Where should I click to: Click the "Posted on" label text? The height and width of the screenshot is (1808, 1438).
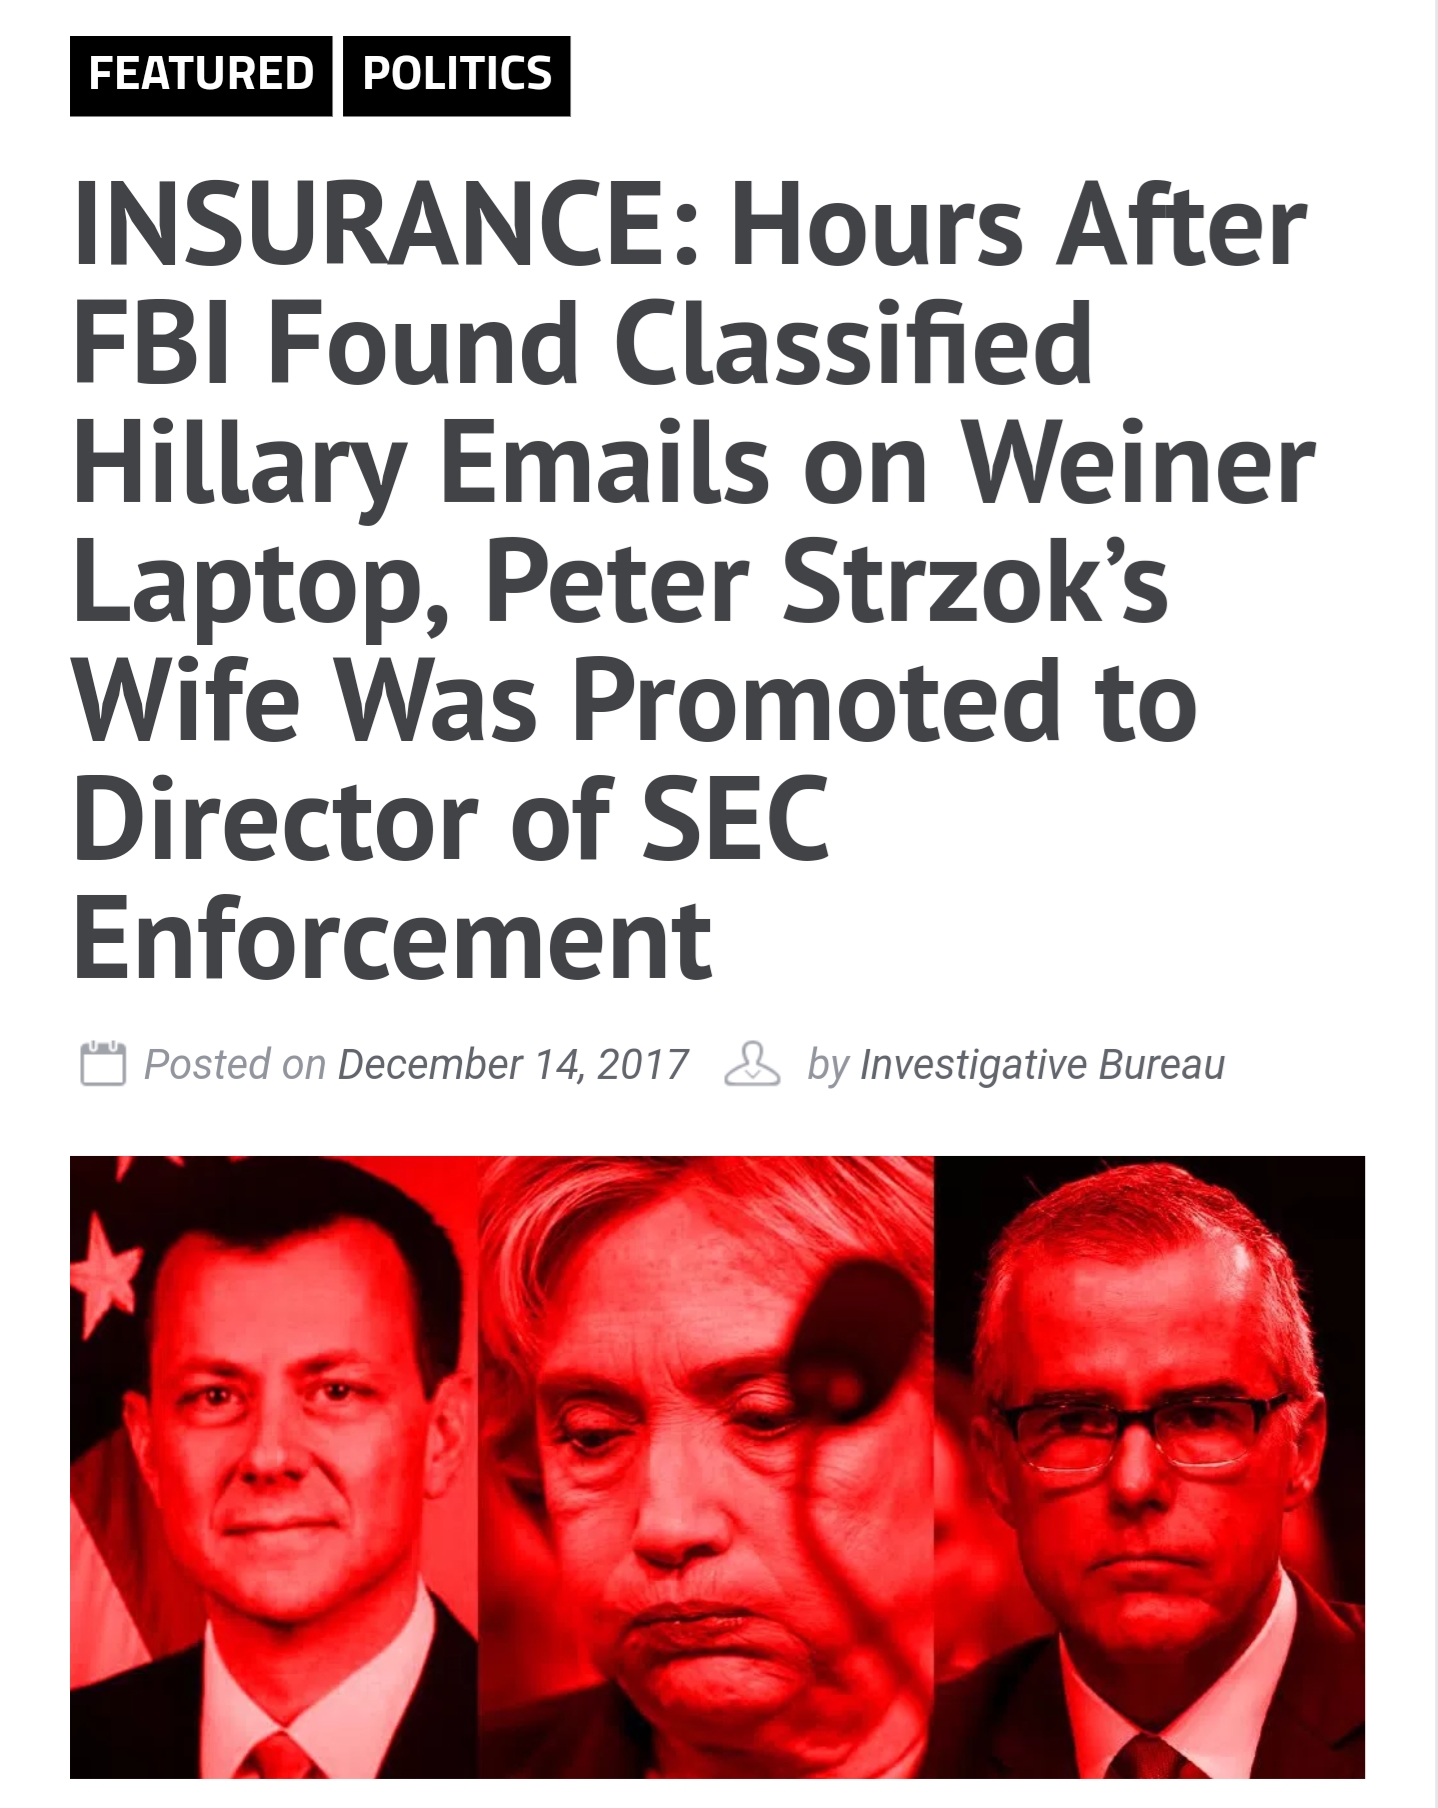(235, 1065)
